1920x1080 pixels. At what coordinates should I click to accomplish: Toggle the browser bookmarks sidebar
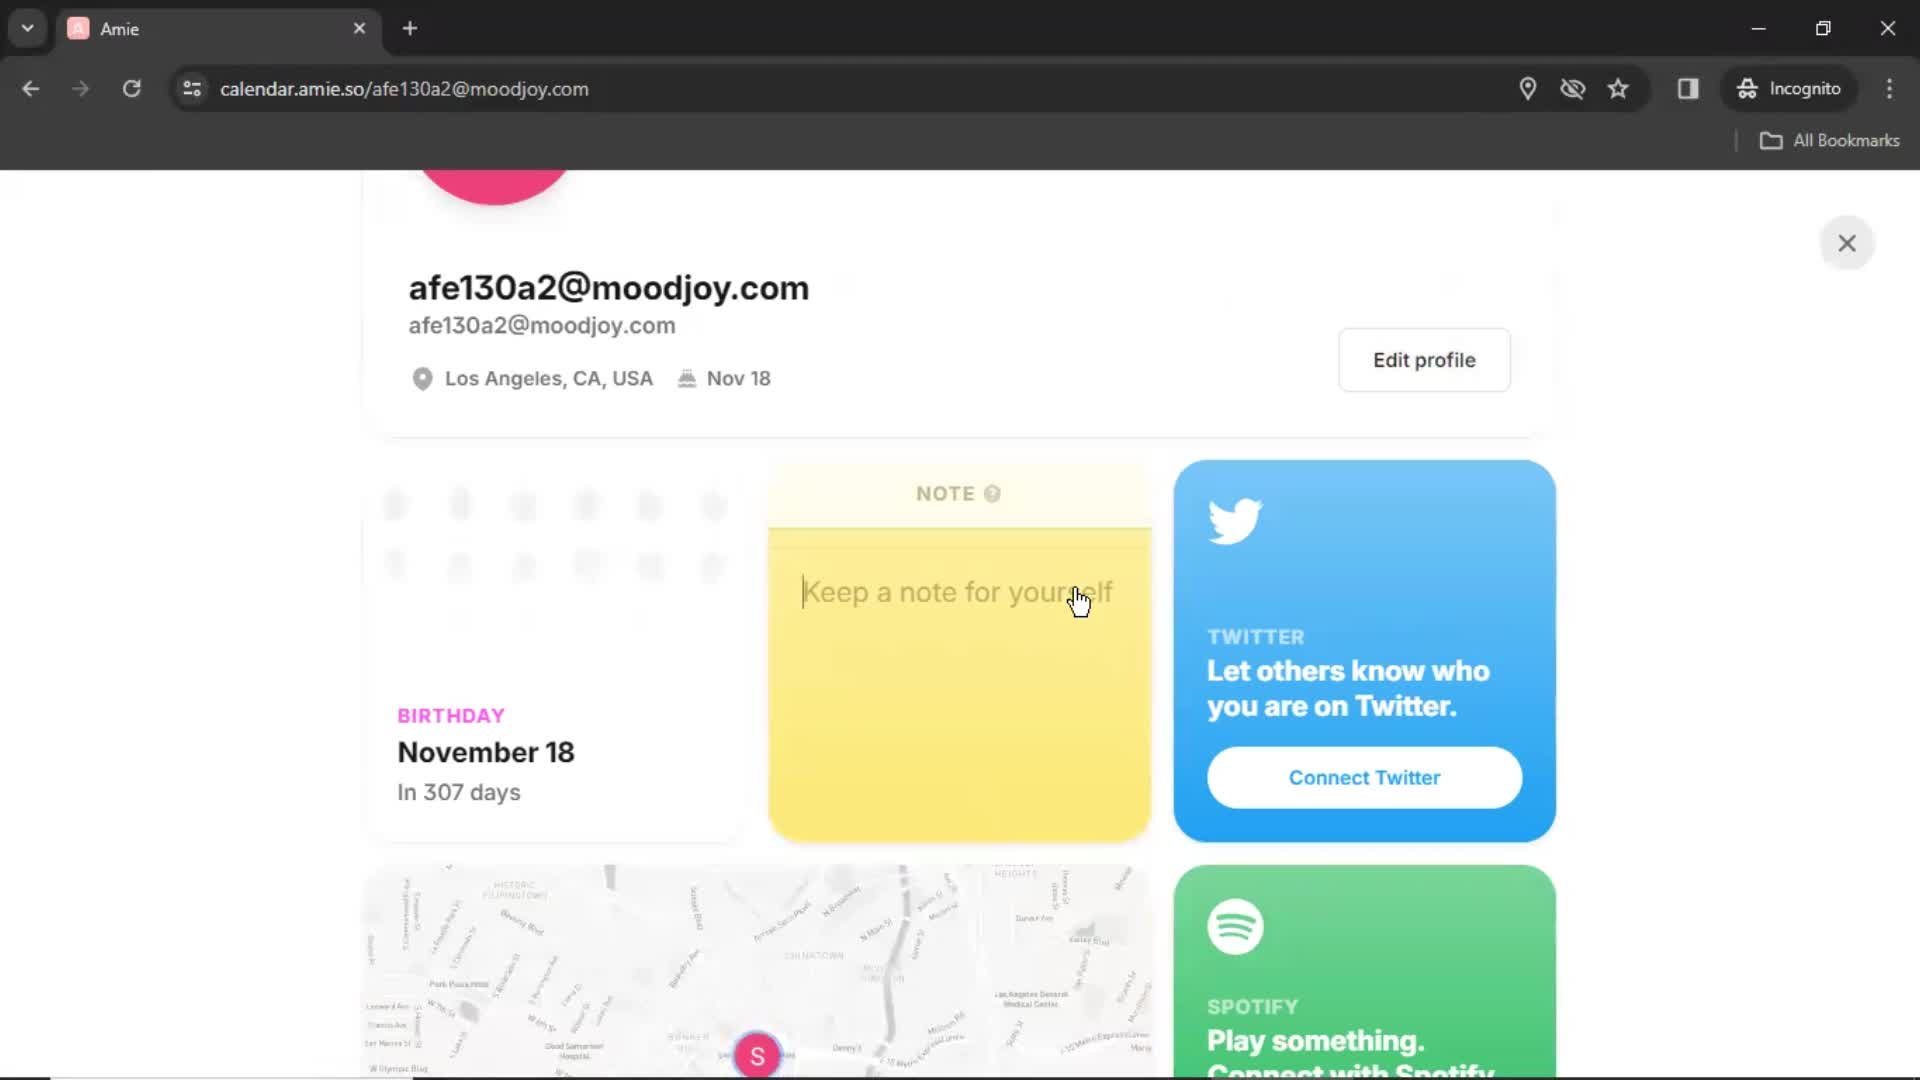(x=1689, y=88)
